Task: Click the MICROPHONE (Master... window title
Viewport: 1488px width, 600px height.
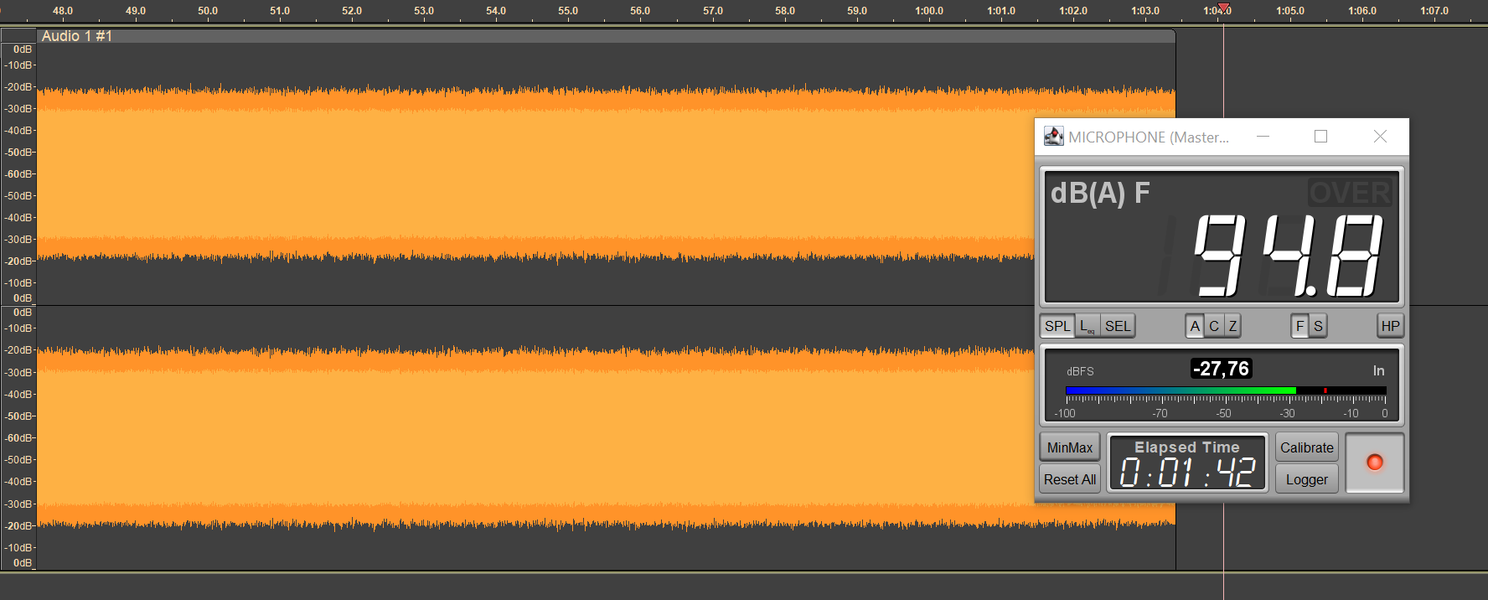Action: 1149,137
